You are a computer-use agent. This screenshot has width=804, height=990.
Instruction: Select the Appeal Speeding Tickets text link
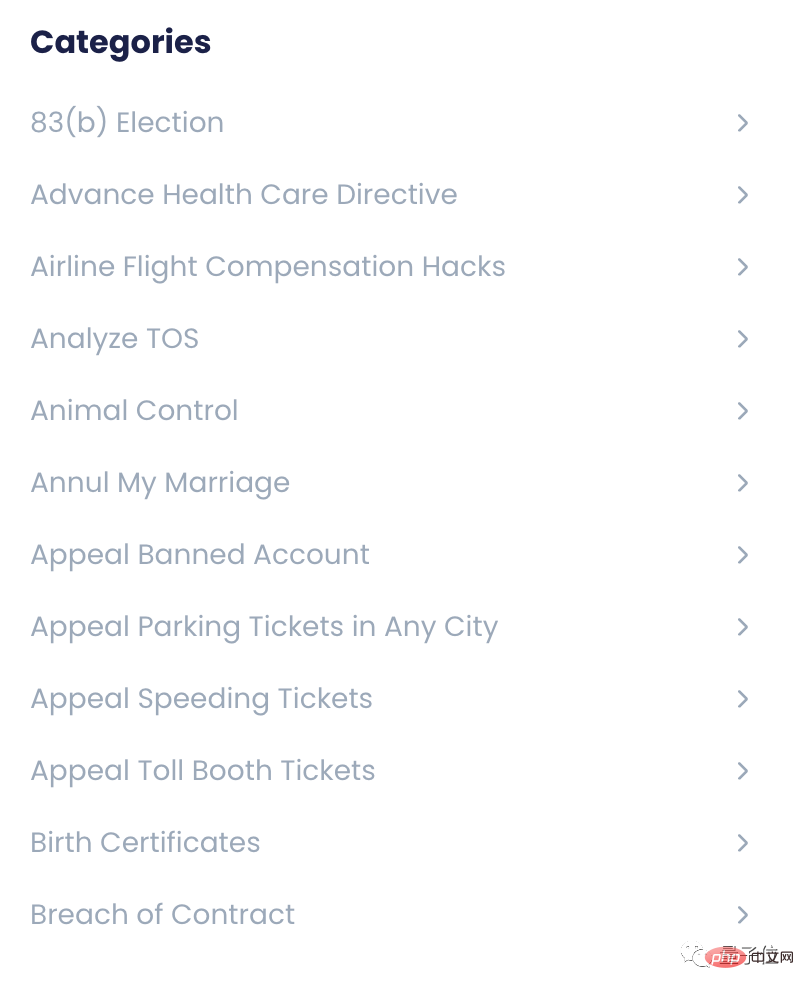201,699
